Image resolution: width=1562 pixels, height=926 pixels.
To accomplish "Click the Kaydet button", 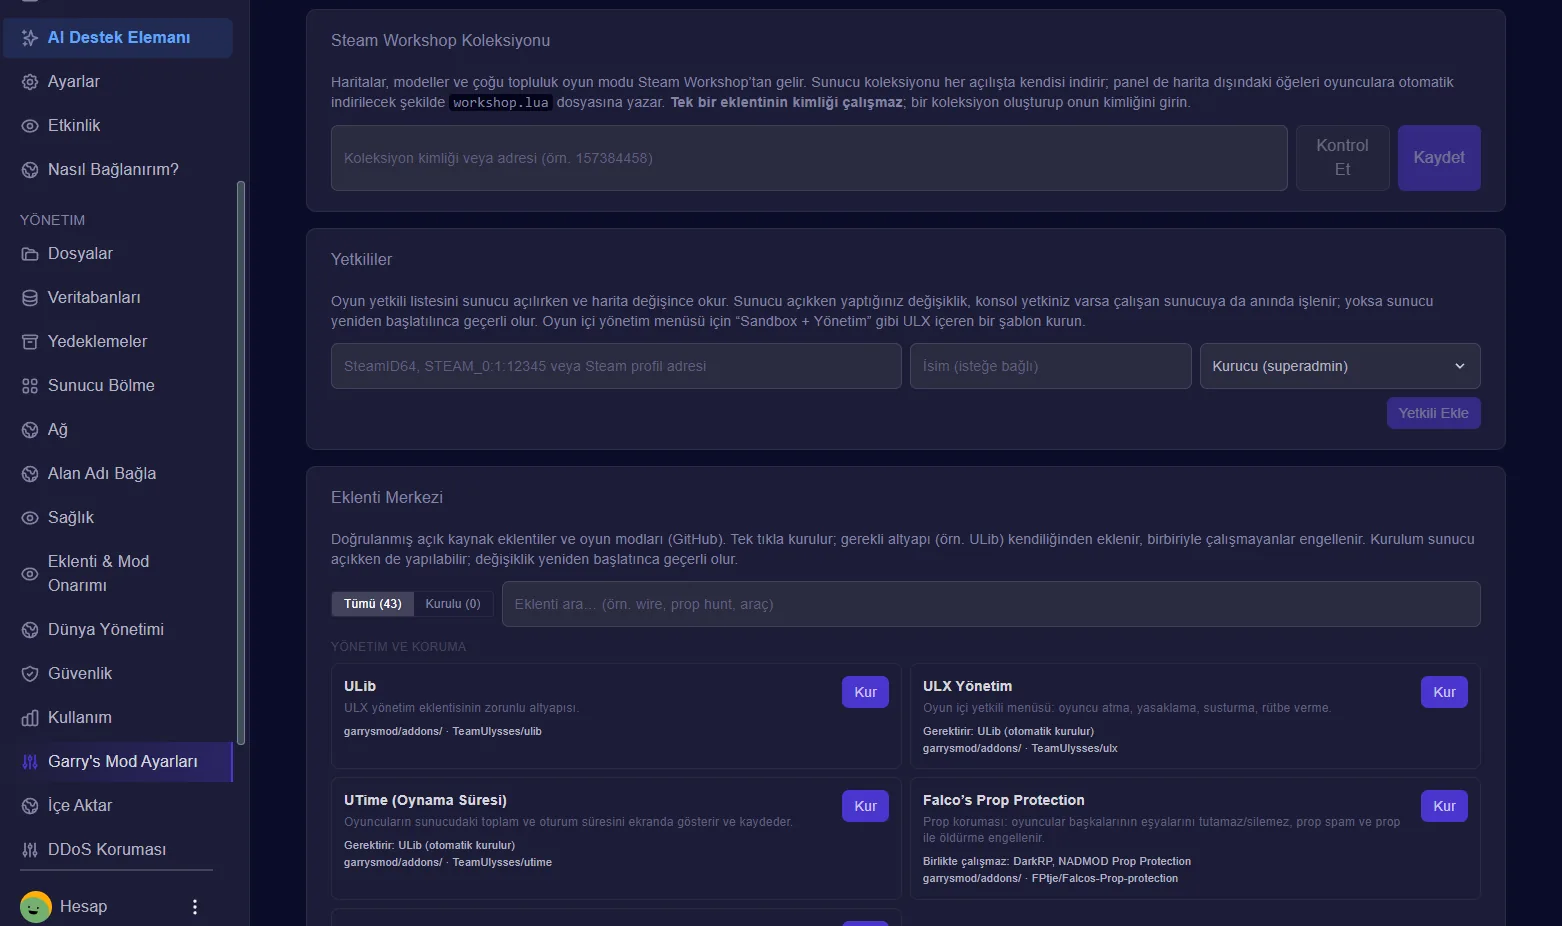I will [1439, 158].
